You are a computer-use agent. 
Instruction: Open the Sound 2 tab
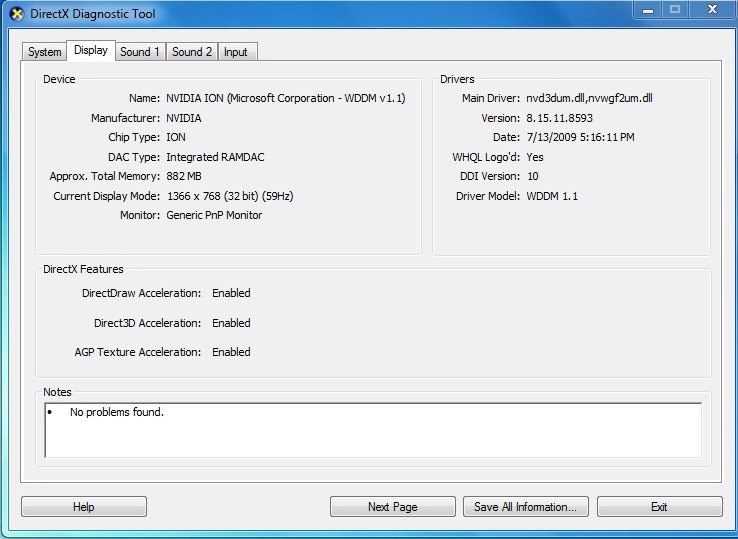[x=192, y=52]
